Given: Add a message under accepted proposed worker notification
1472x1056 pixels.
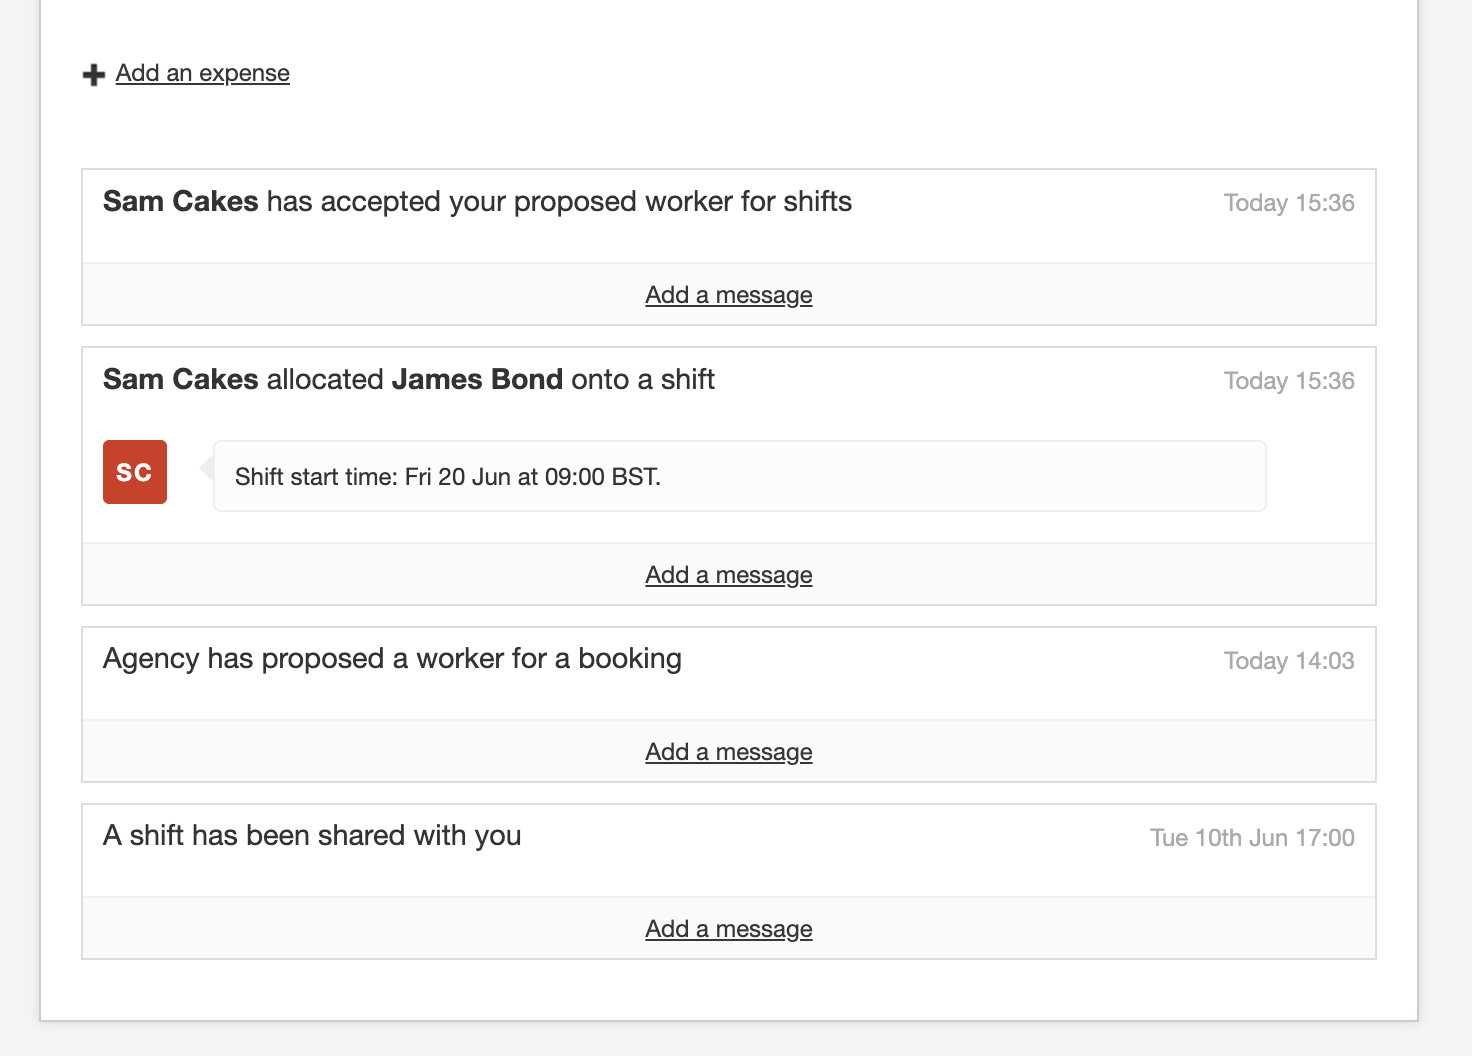Looking at the screenshot, I should 728,295.
